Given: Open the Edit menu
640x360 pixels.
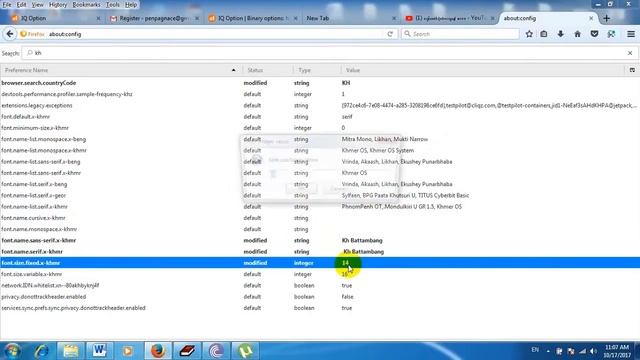Looking at the screenshot, I should tap(21, 5).
